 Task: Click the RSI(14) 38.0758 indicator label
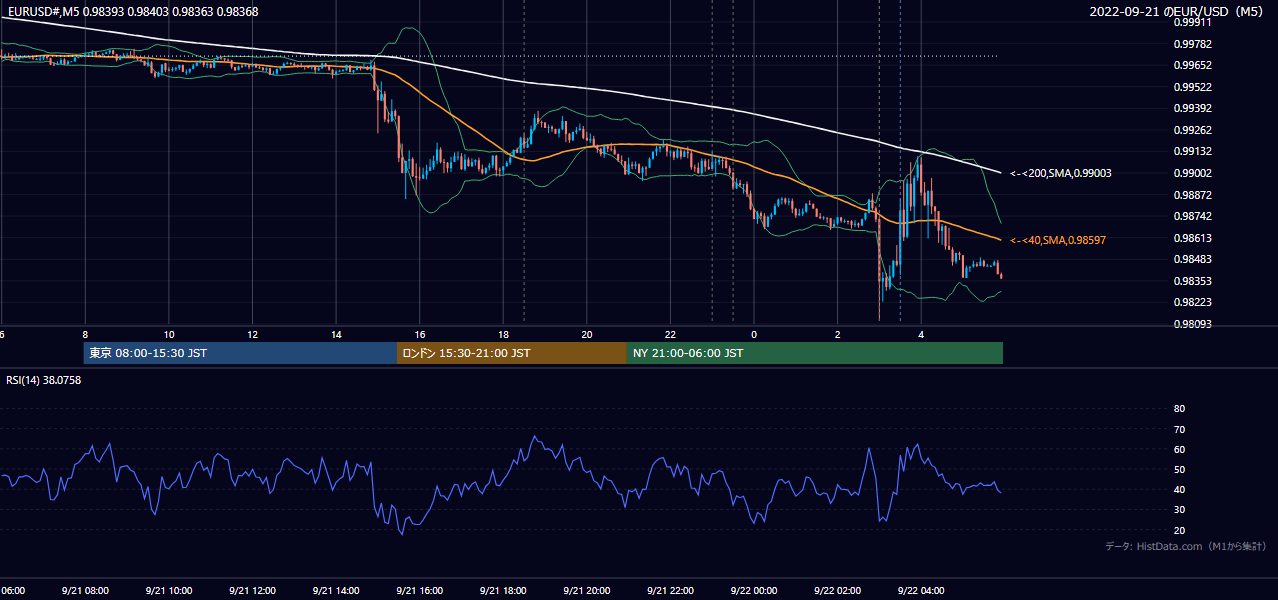click(x=44, y=380)
